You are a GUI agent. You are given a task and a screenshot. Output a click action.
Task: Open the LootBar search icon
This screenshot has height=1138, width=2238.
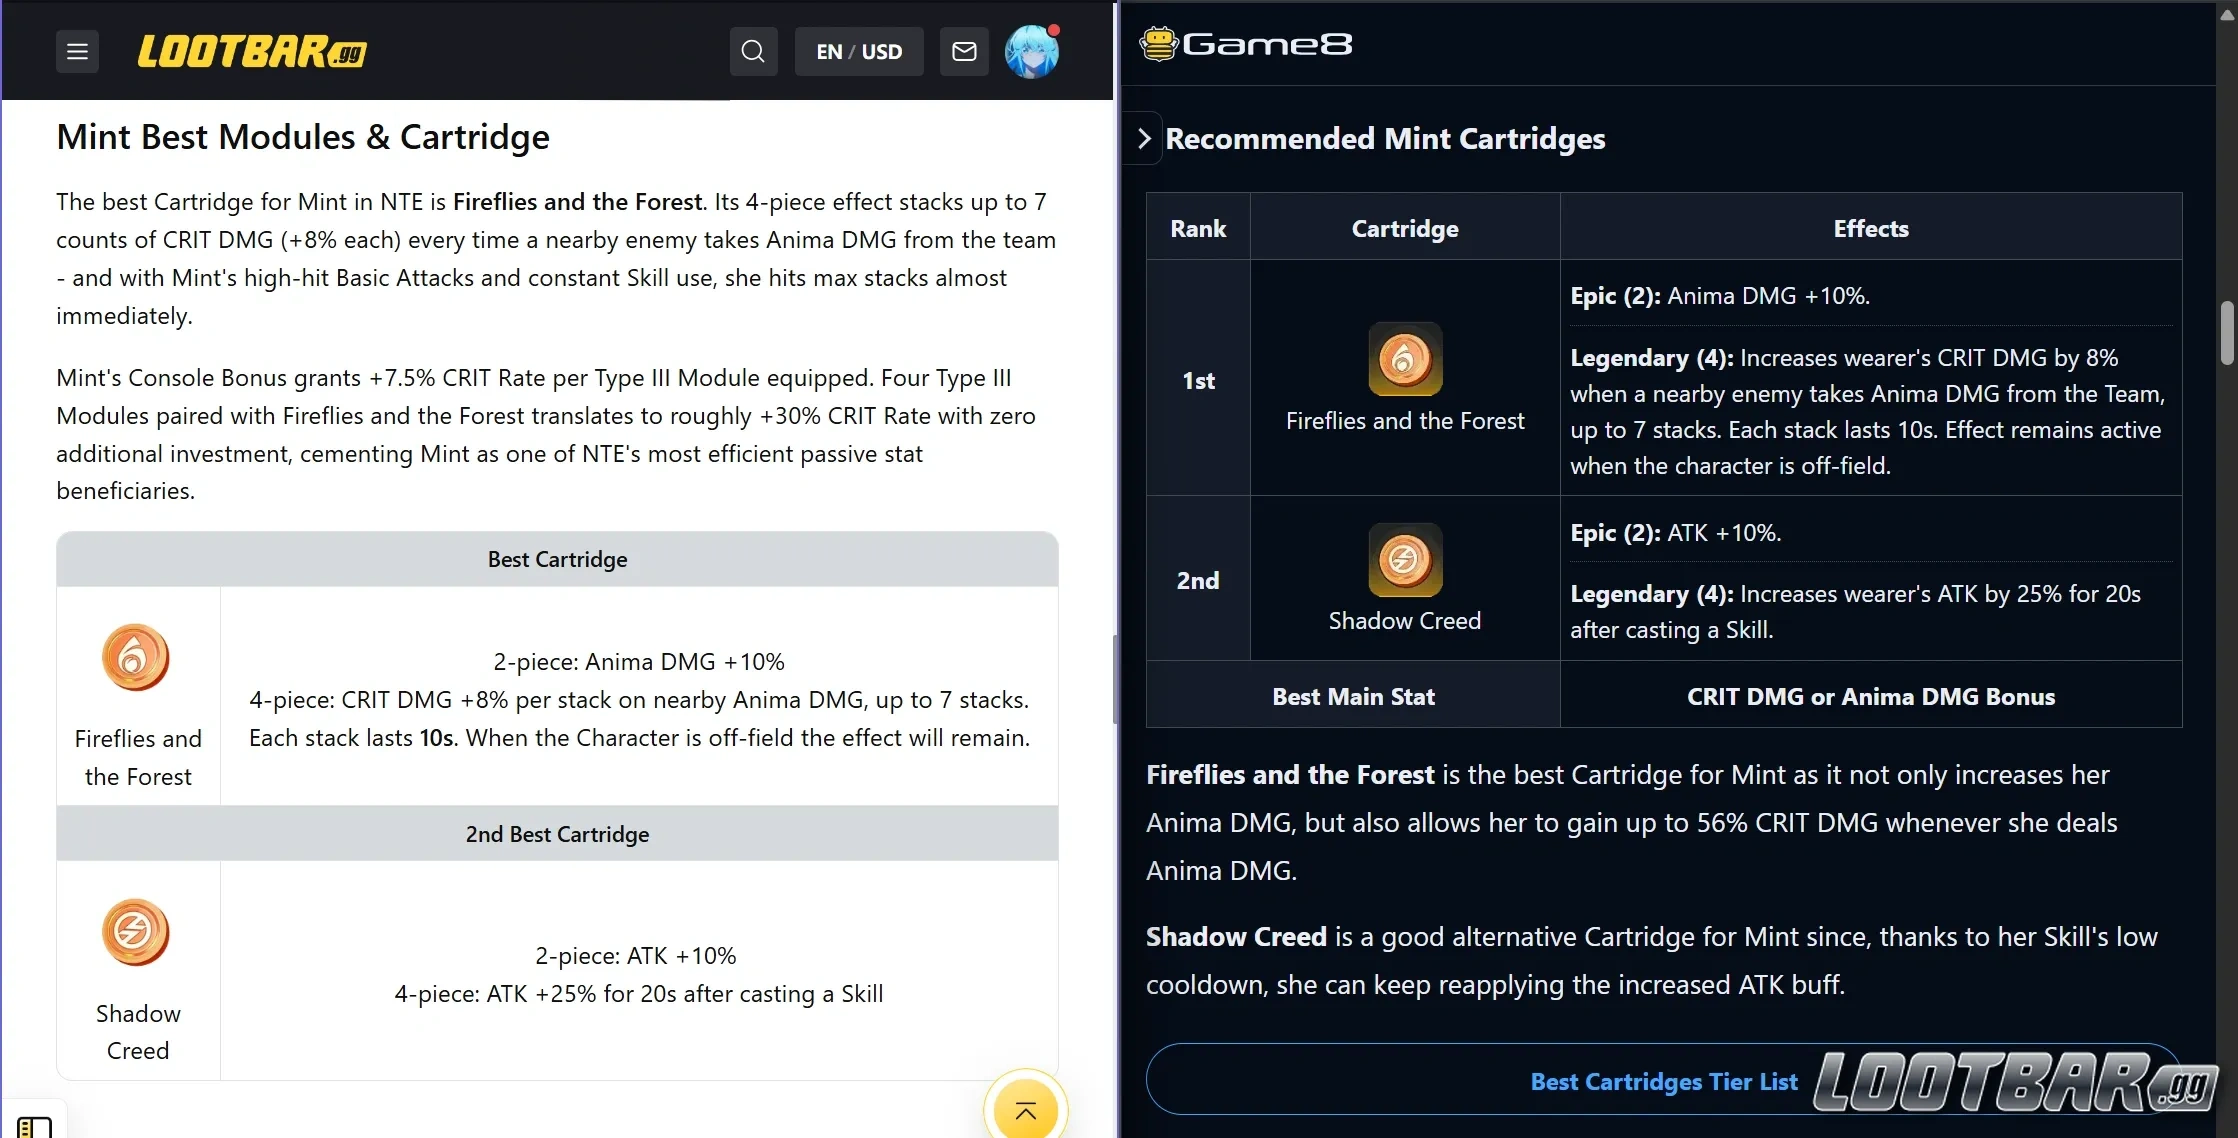753,51
